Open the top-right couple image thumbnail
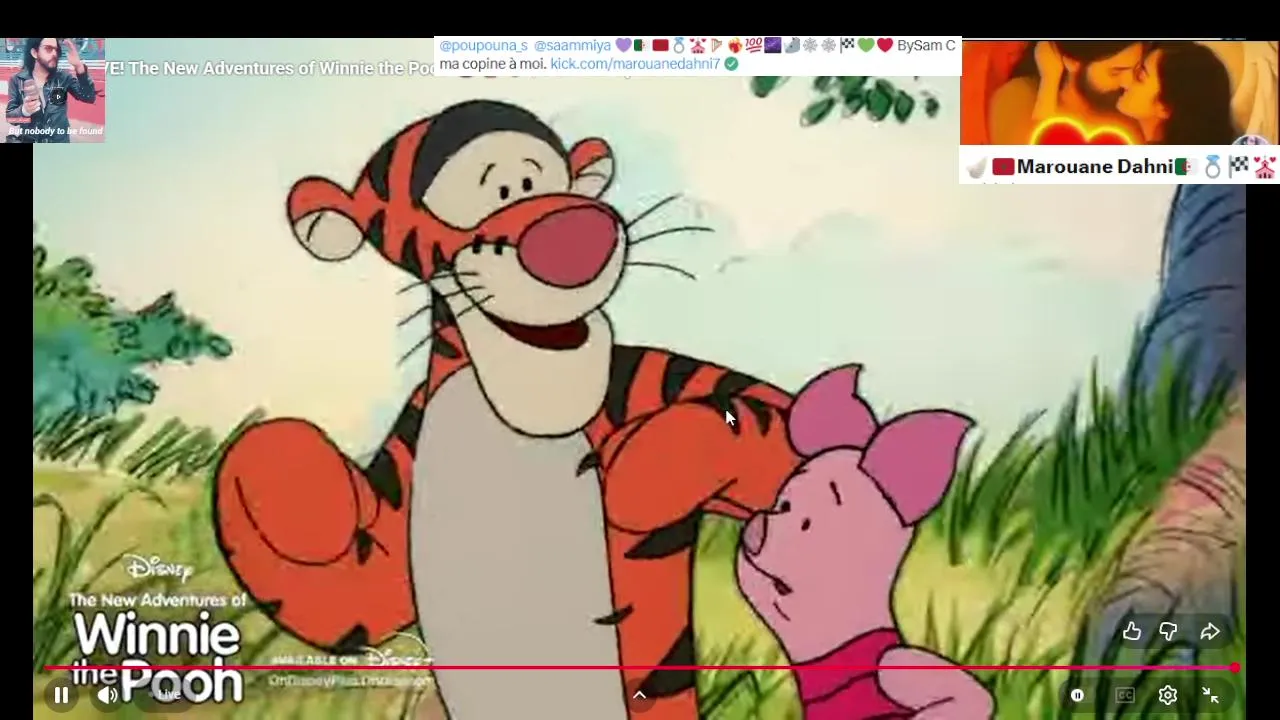1280x720 pixels. point(1119,93)
